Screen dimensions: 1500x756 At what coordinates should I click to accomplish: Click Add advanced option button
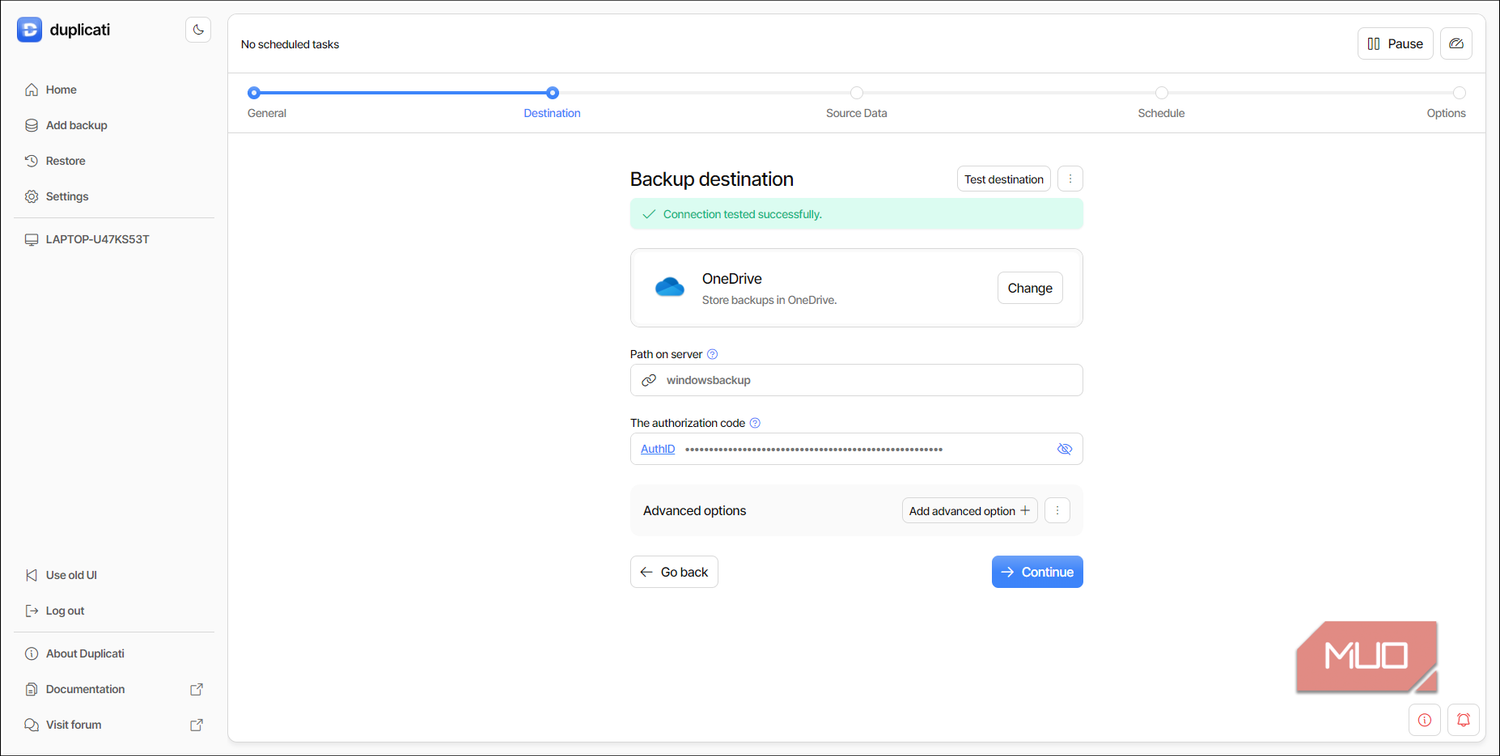point(969,511)
